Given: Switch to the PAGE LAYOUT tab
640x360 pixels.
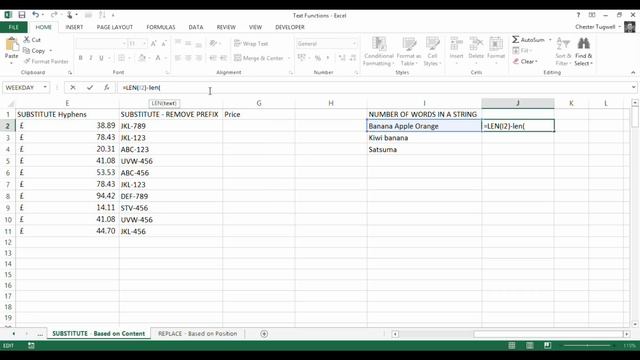Looking at the screenshot, I should click(115, 27).
